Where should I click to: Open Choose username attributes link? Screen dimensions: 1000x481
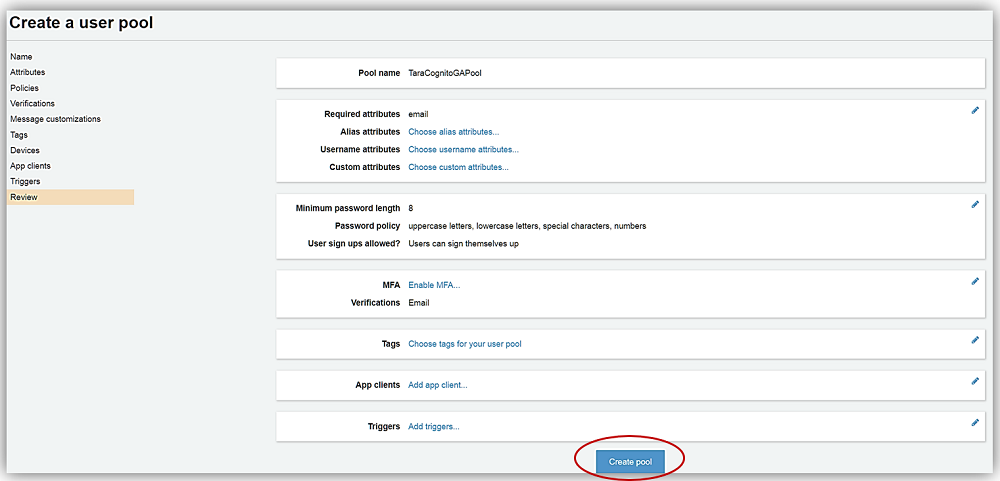(x=463, y=150)
